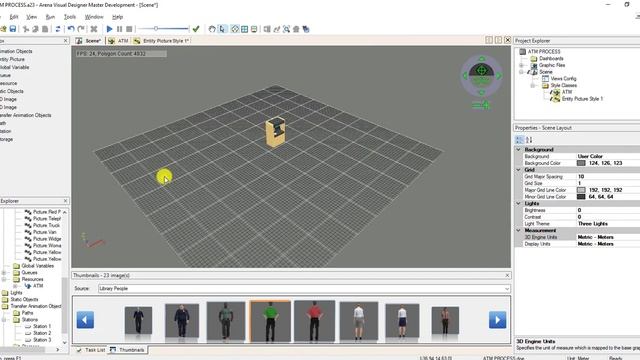Switch to the Scene tab

pyautogui.click(x=89, y=41)
